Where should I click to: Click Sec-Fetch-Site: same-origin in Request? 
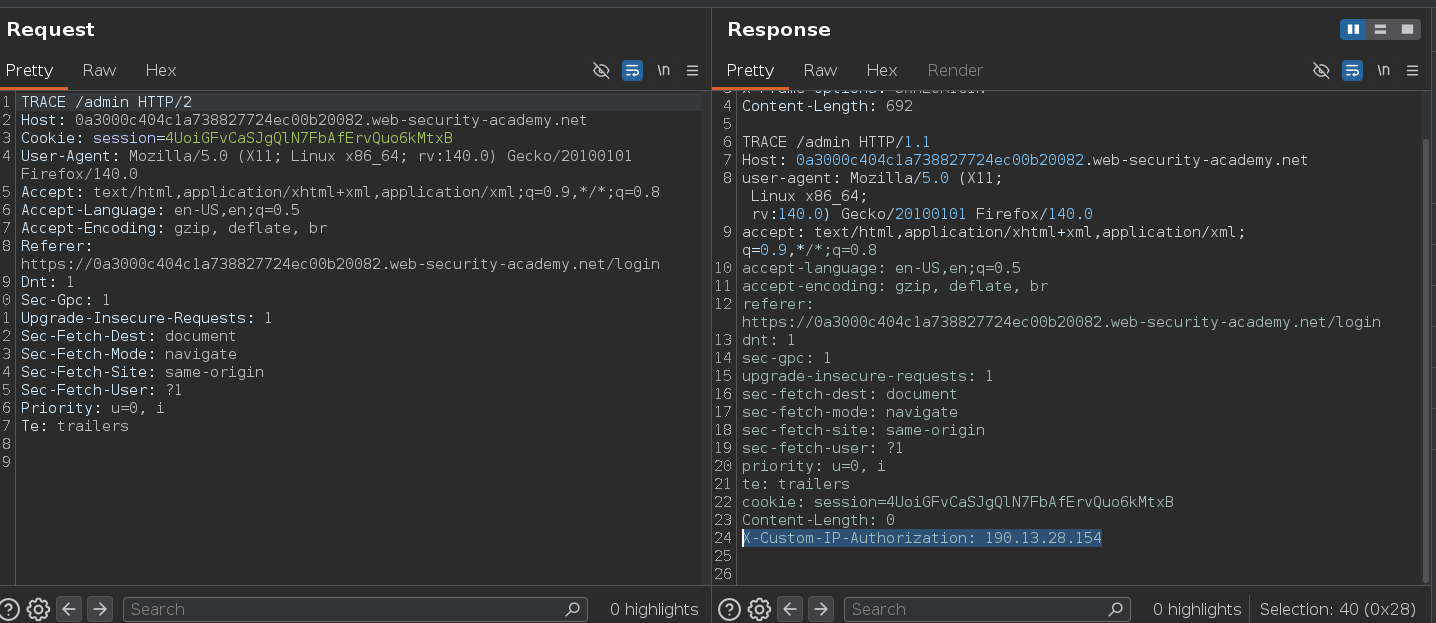142,372
